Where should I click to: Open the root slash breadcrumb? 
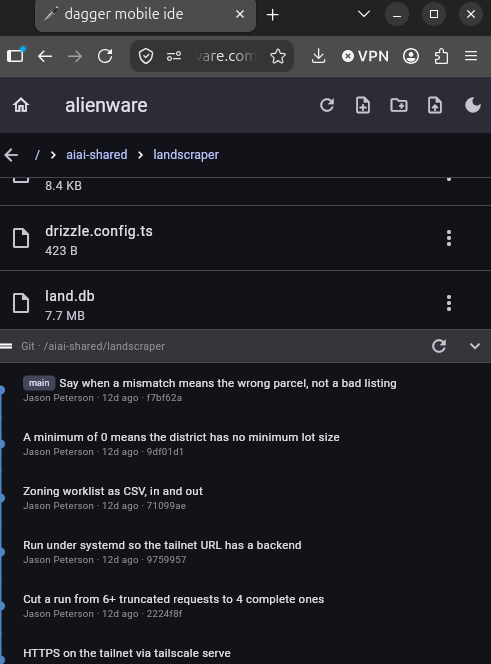(x=37, y=155)
